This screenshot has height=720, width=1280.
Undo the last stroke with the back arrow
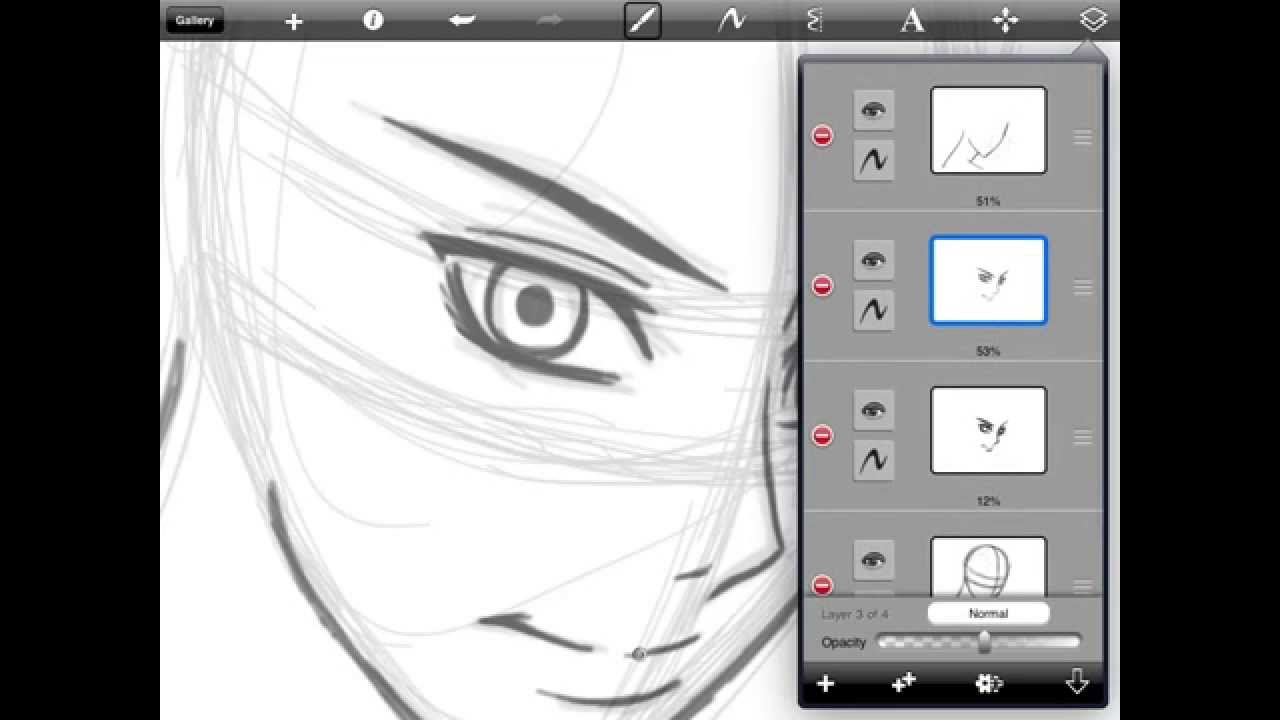tap(462, 20)
